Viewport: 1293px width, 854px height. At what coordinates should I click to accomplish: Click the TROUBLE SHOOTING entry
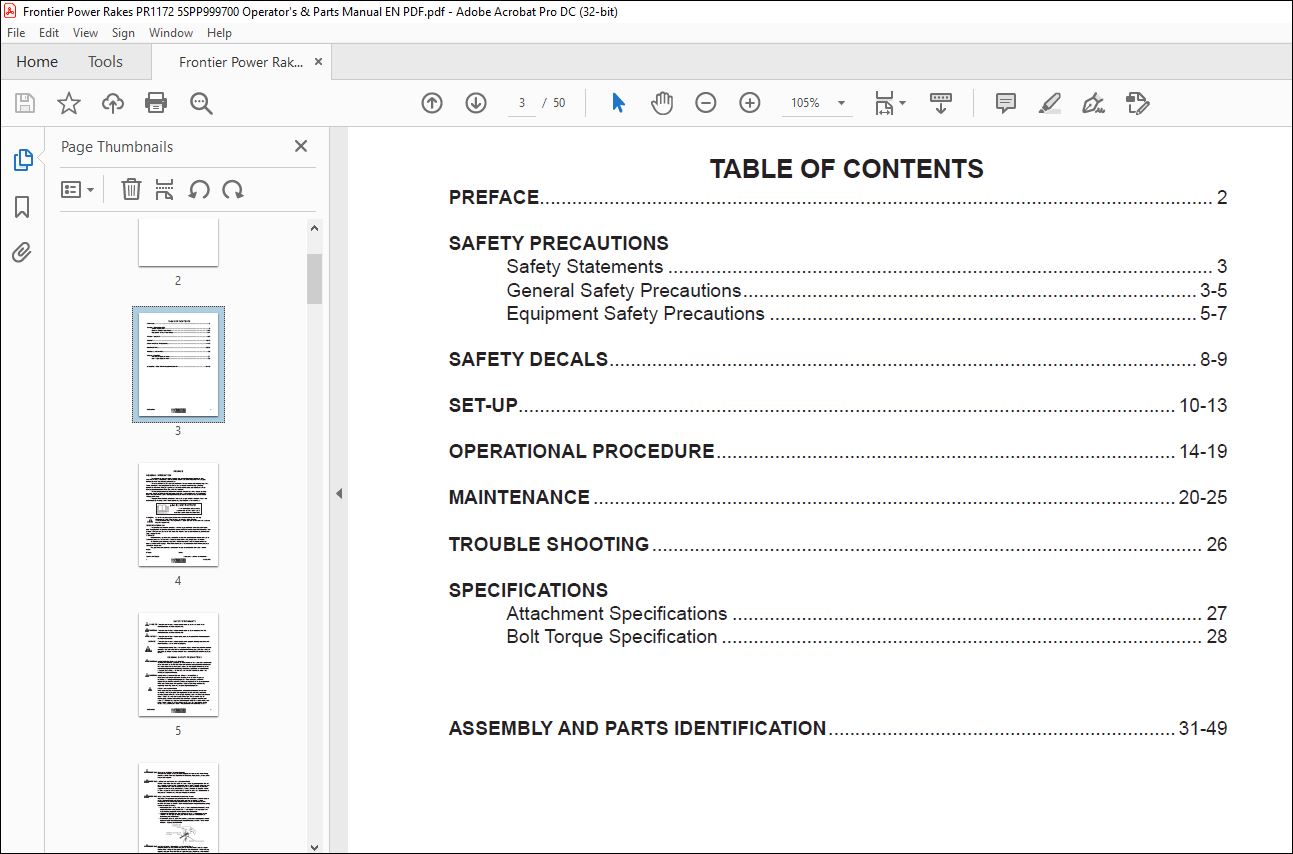837,545
